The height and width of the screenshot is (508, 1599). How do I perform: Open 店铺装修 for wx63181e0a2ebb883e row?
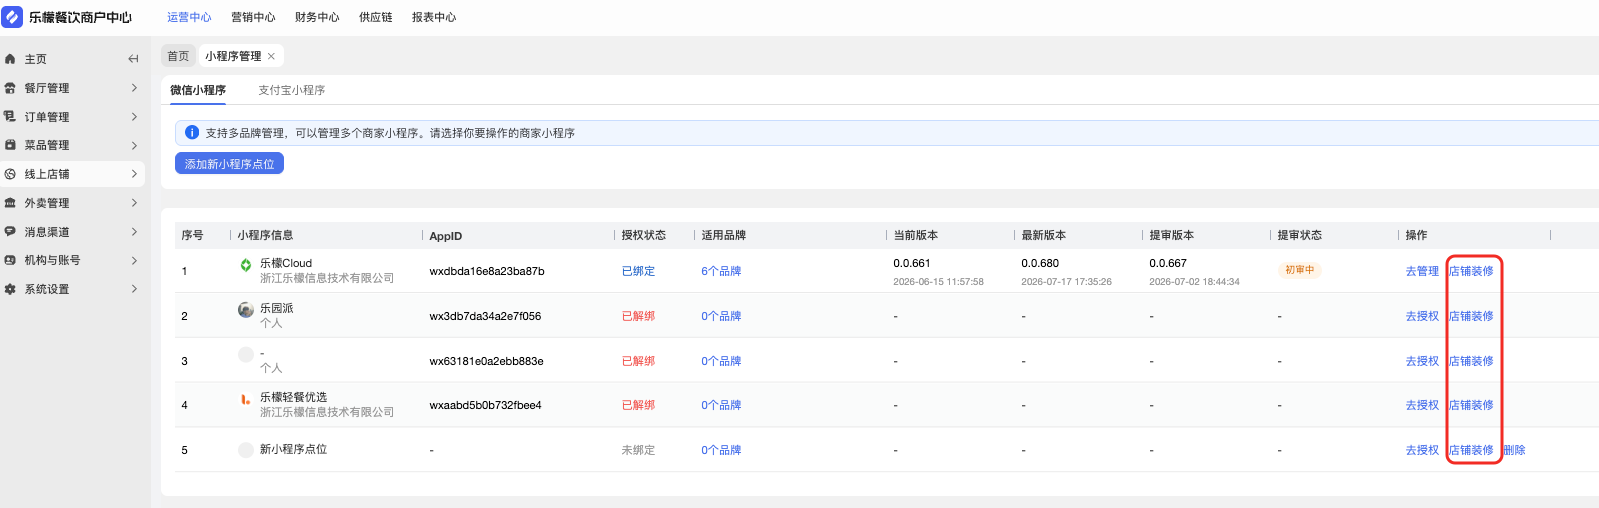(1471, 361)
